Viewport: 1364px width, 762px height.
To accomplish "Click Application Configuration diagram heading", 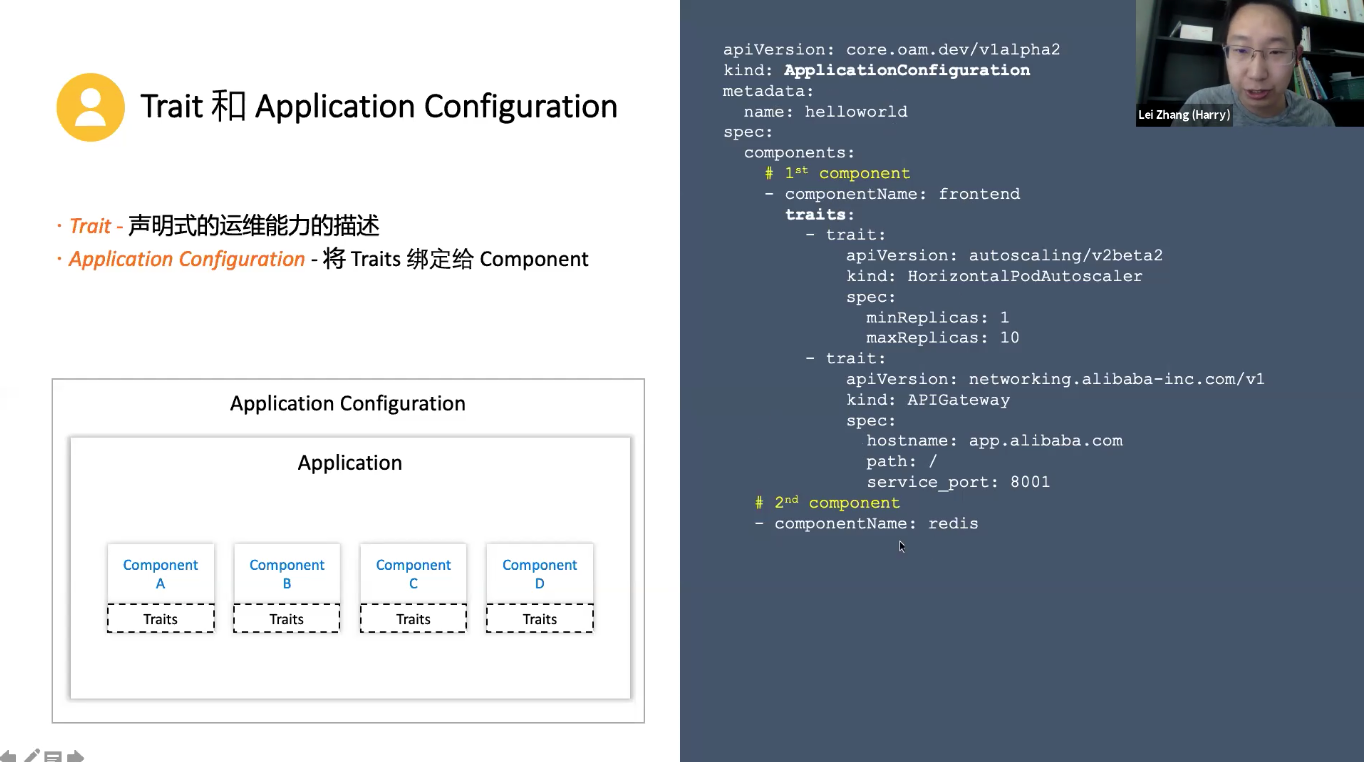I will tap(348, 403).
